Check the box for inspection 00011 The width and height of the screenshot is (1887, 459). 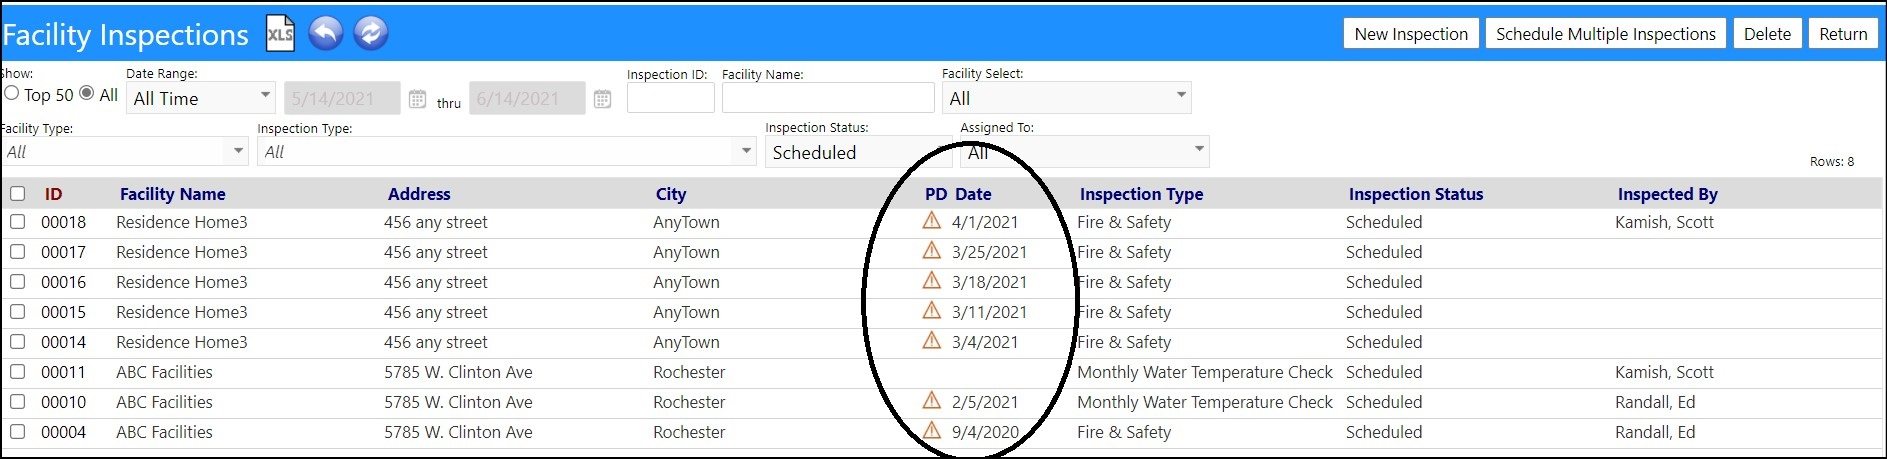pyautogui.click(x=17, y=372)
